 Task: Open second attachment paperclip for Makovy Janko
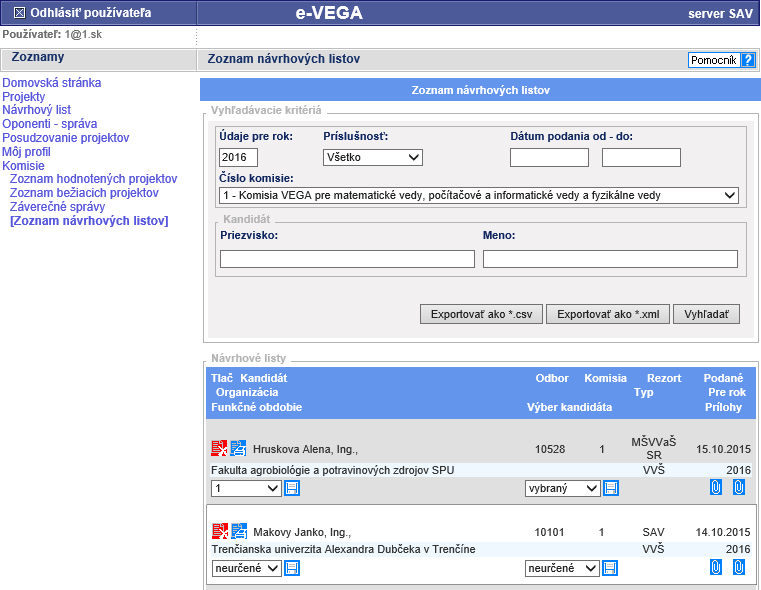pyautogui.click(x=739, y=567)
